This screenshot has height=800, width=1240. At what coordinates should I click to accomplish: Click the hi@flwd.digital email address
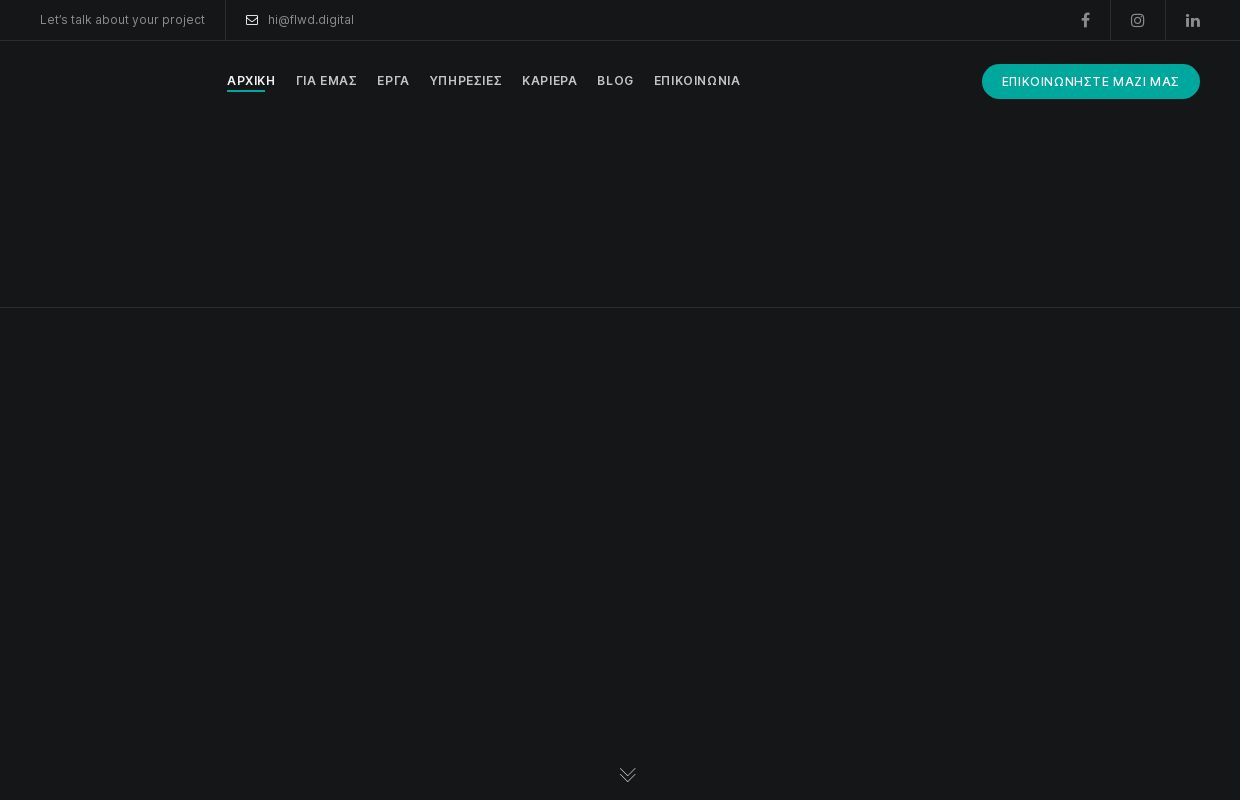click(x=311, y=20)
